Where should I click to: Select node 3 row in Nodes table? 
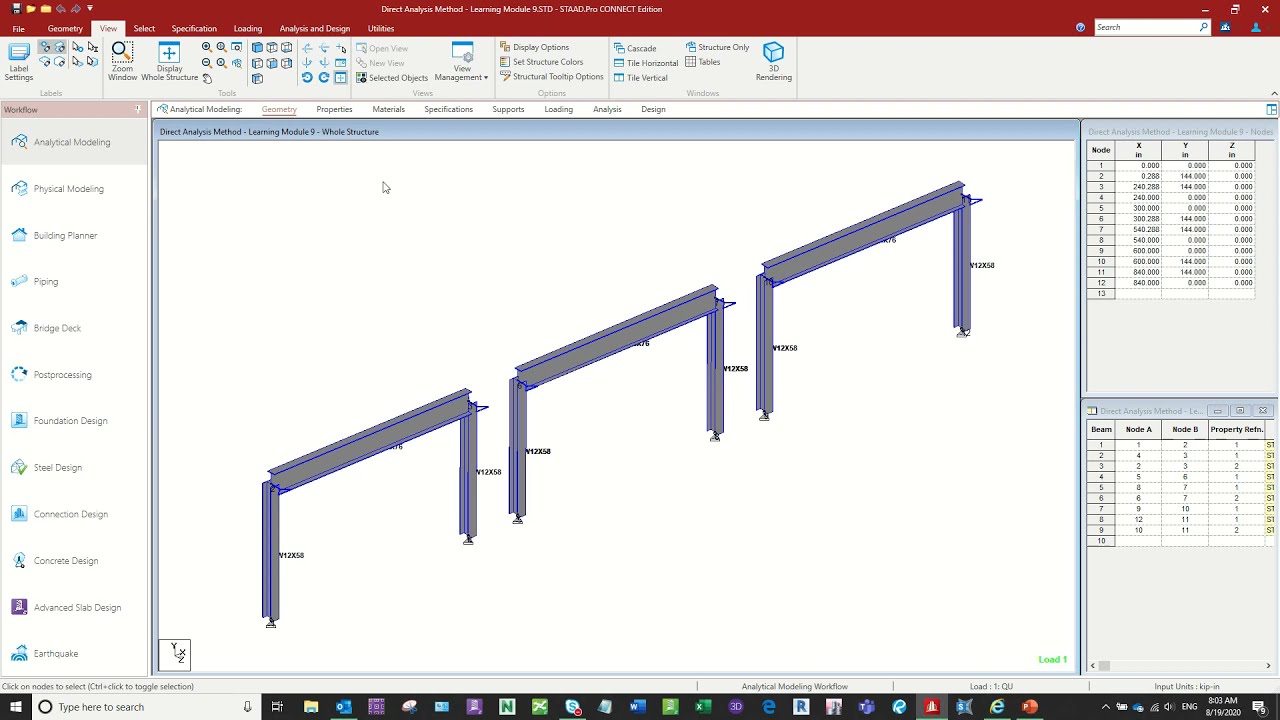tap(1170, 187)
